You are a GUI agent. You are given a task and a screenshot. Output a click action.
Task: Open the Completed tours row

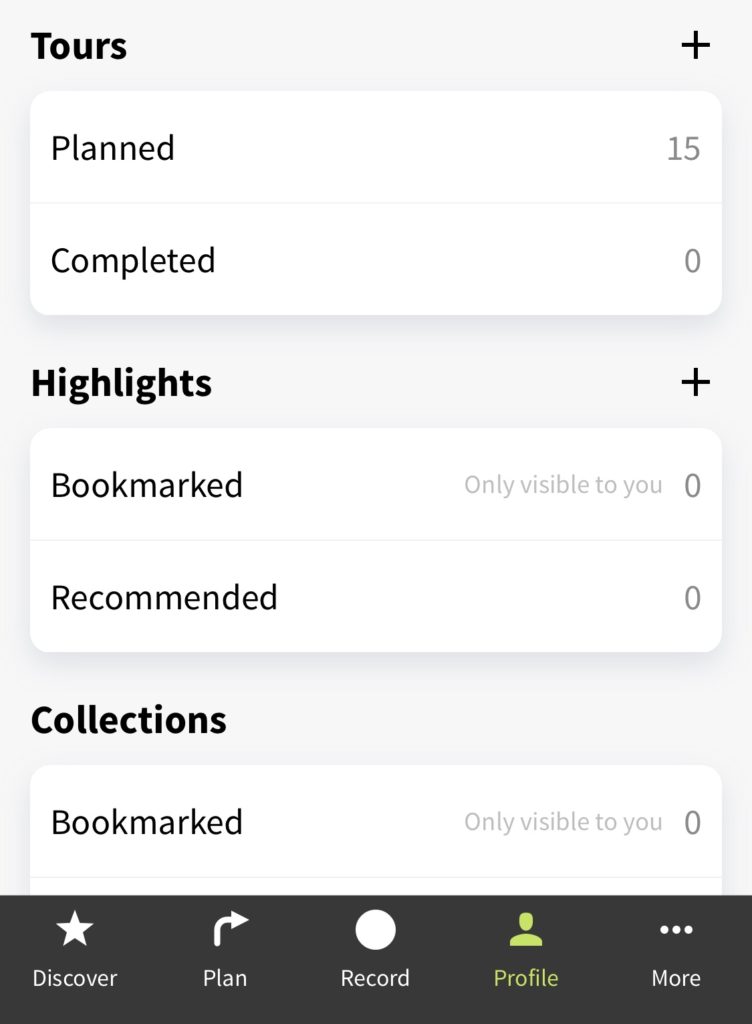(x=376, y=260)
